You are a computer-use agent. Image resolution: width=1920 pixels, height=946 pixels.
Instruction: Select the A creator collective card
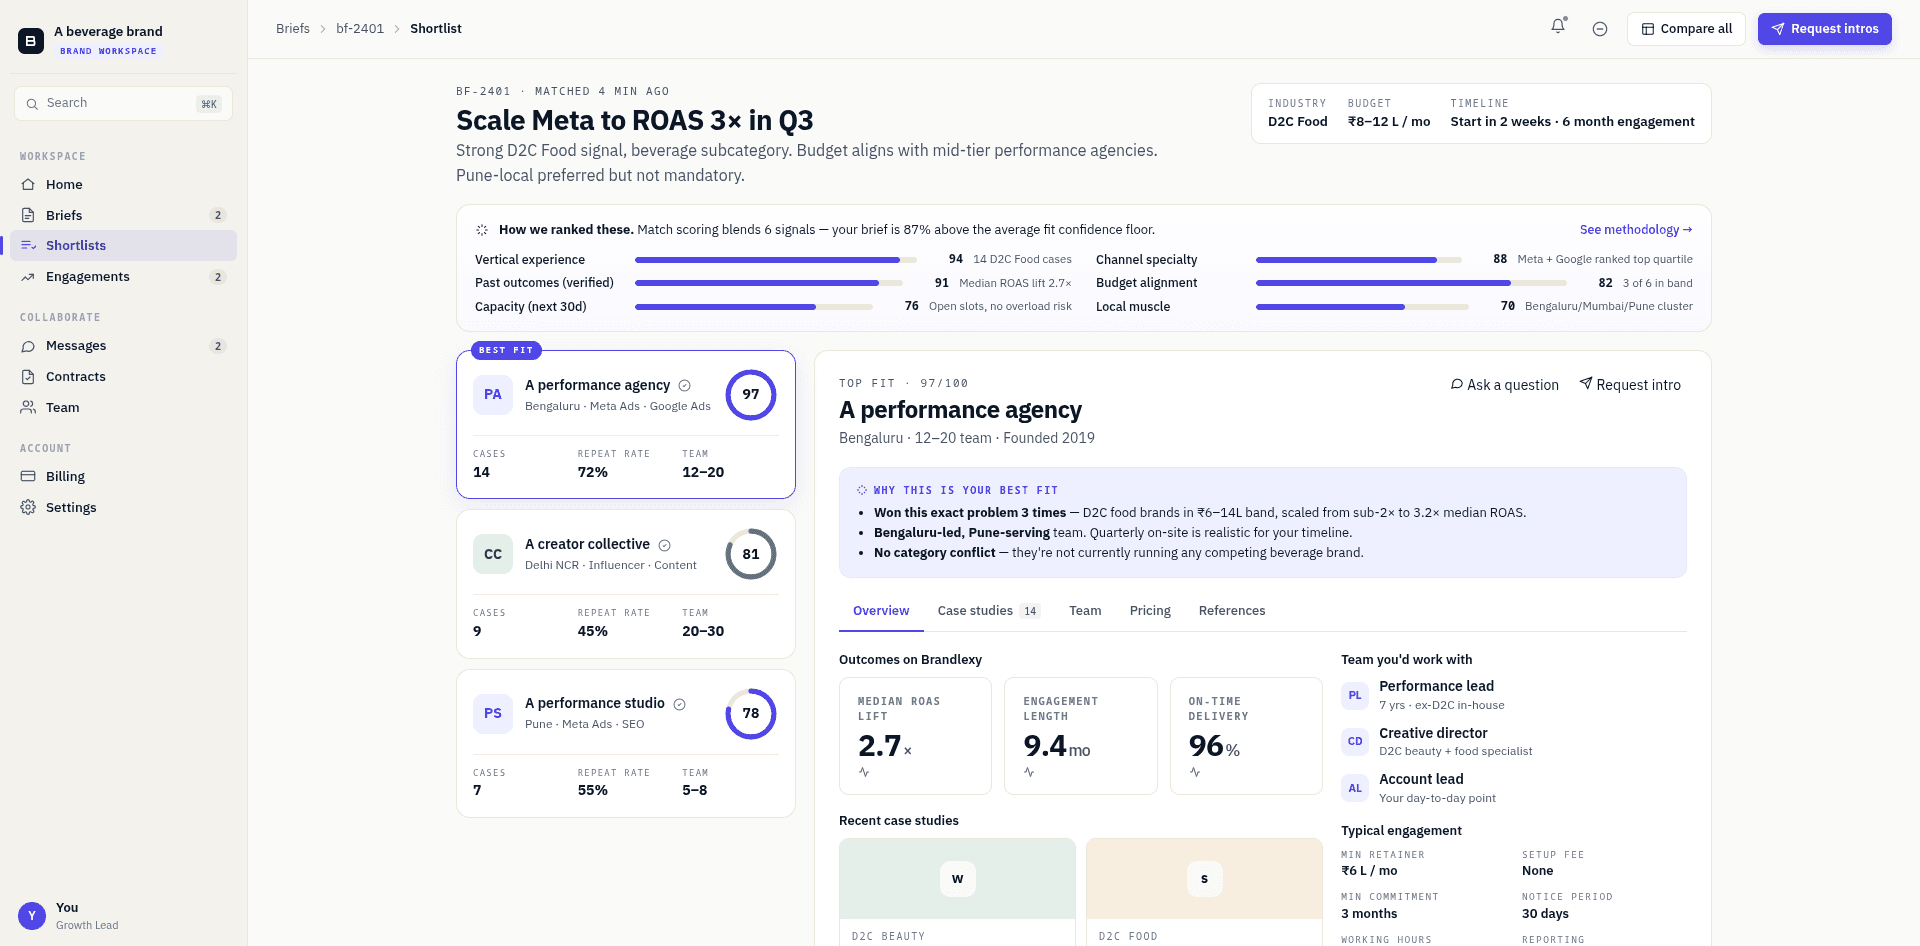[x=626, y=584]
